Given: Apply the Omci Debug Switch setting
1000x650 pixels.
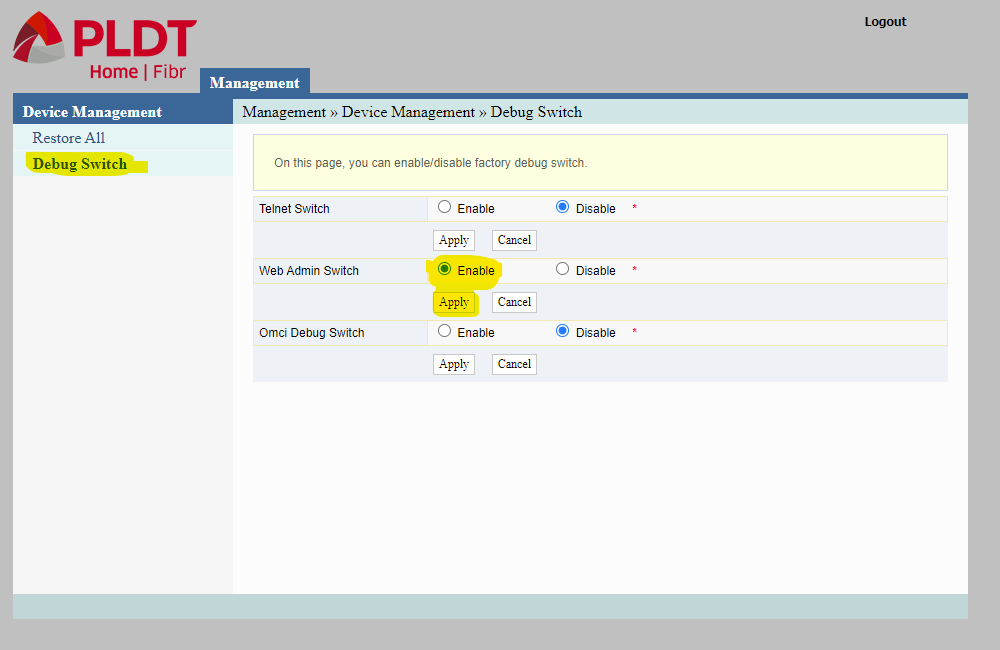Looking at the screenshot, I should pyautogui.click(x=453, y=363).
